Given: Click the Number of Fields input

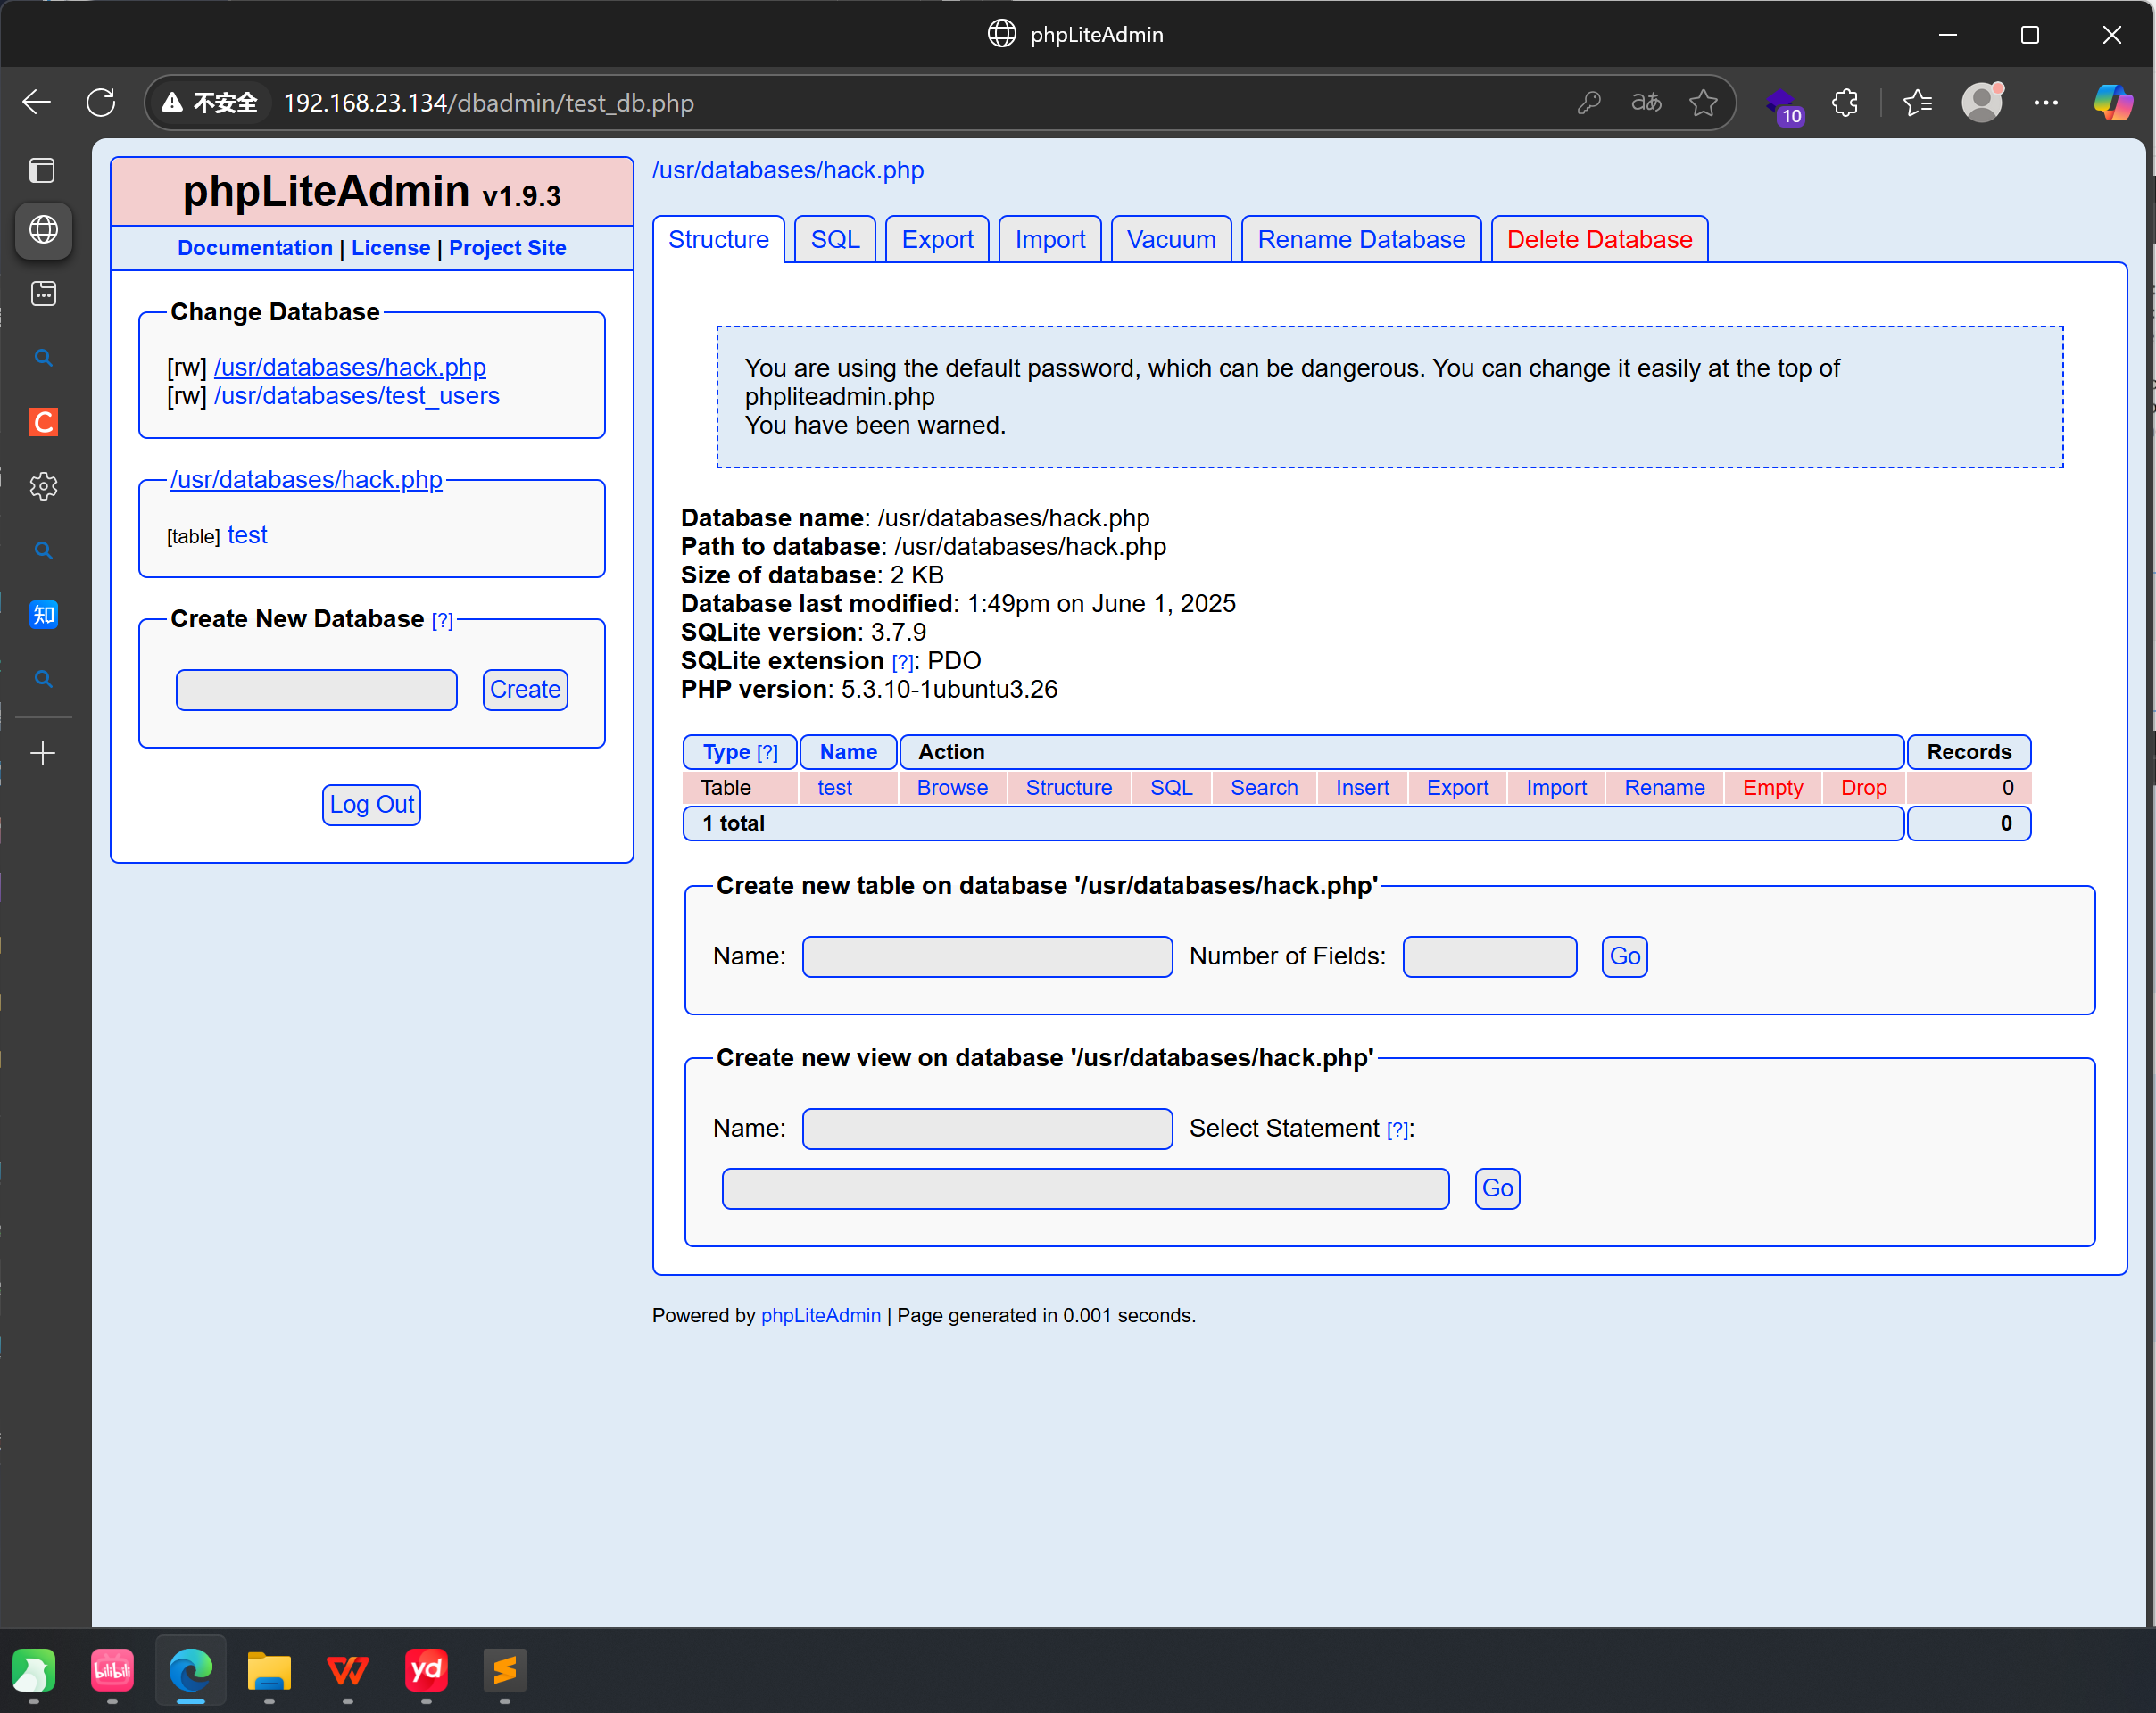Looking at the screenshot, I should 1489,957.
